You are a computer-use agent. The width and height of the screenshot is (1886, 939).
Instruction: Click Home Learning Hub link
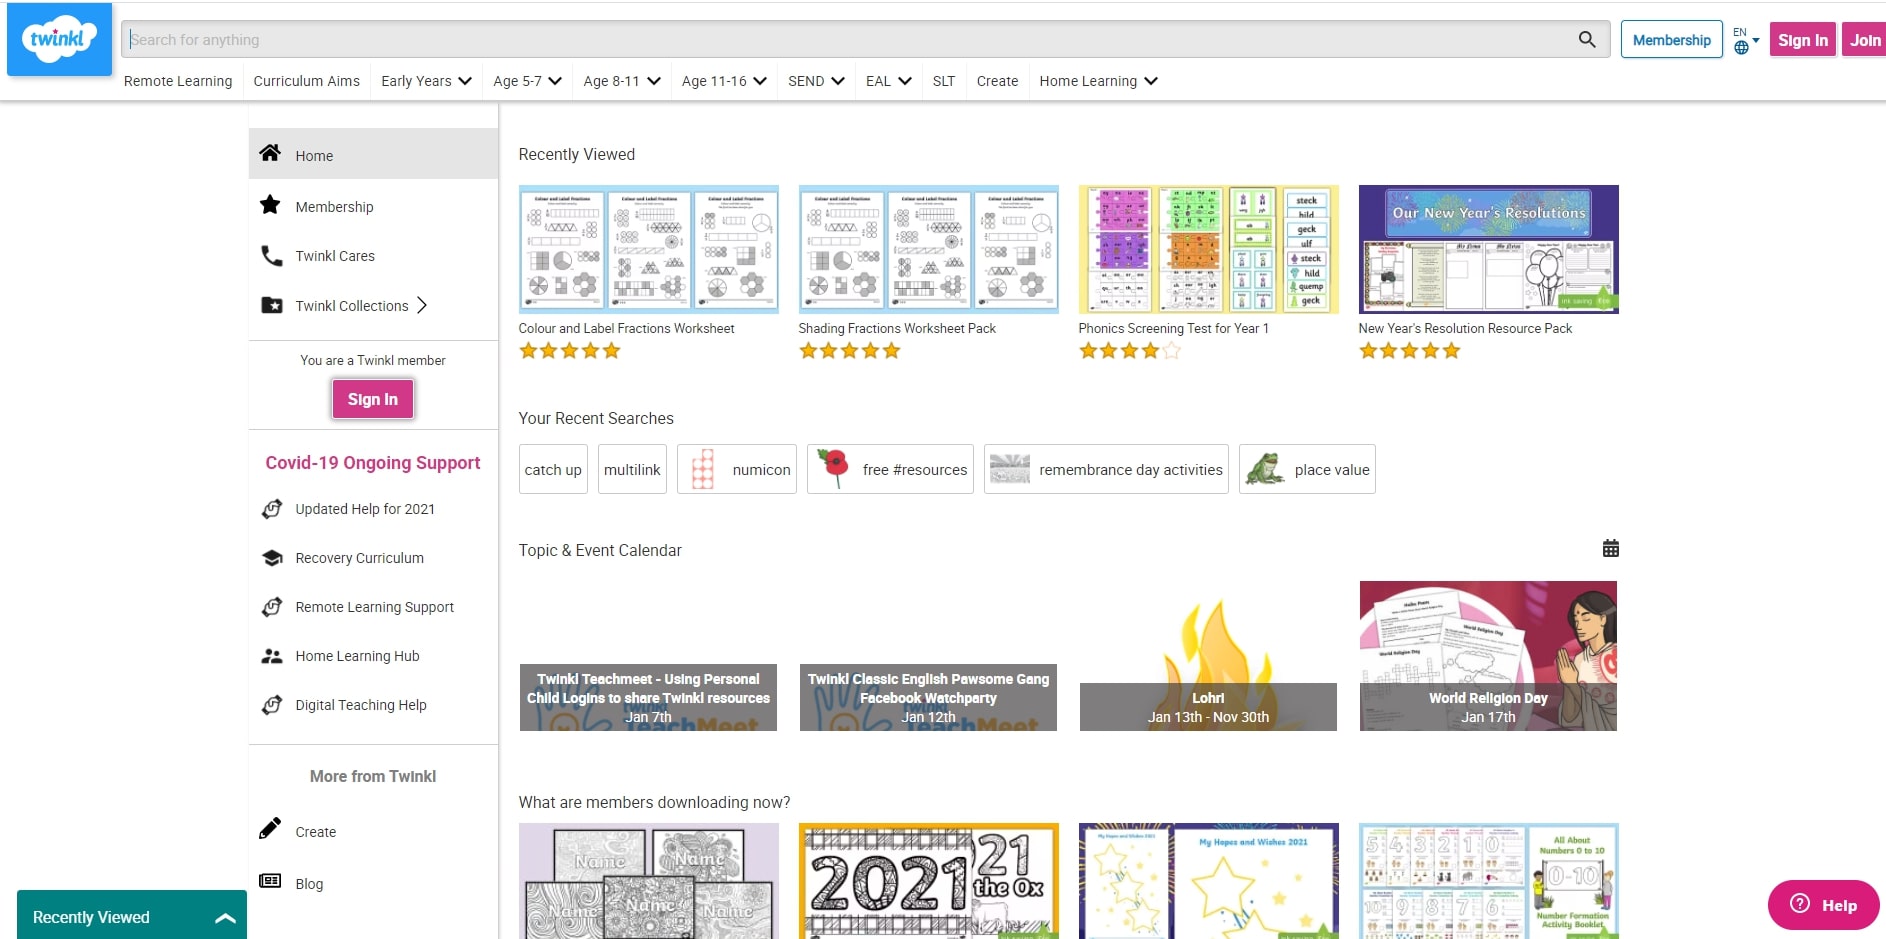pyautogui.click(x=357, y=656)
